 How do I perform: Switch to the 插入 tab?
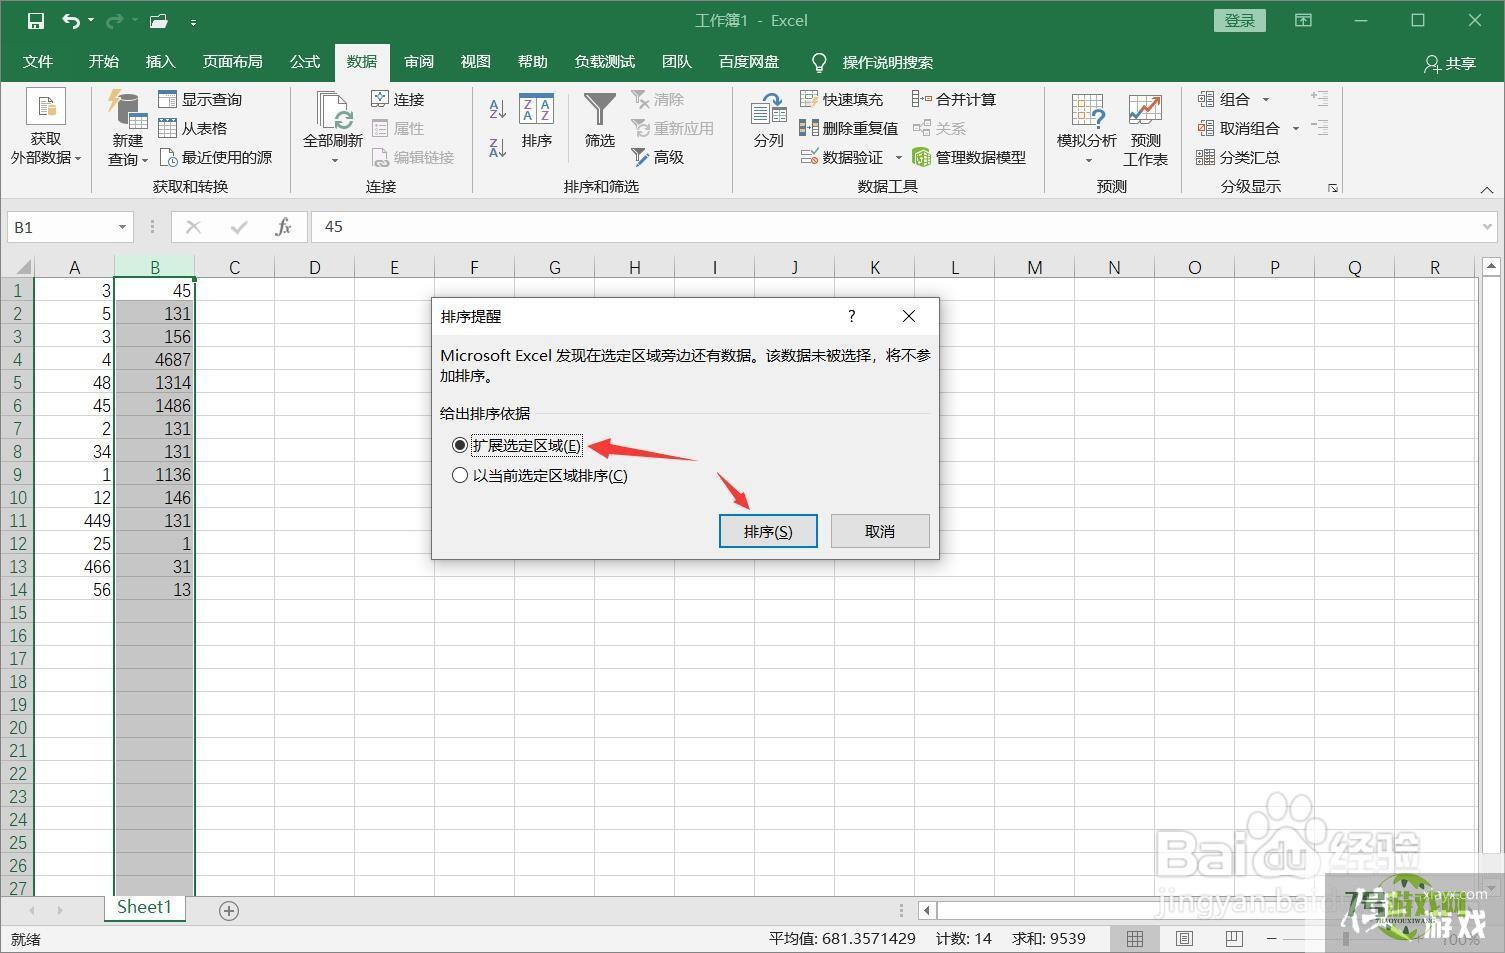coord(160,62)
